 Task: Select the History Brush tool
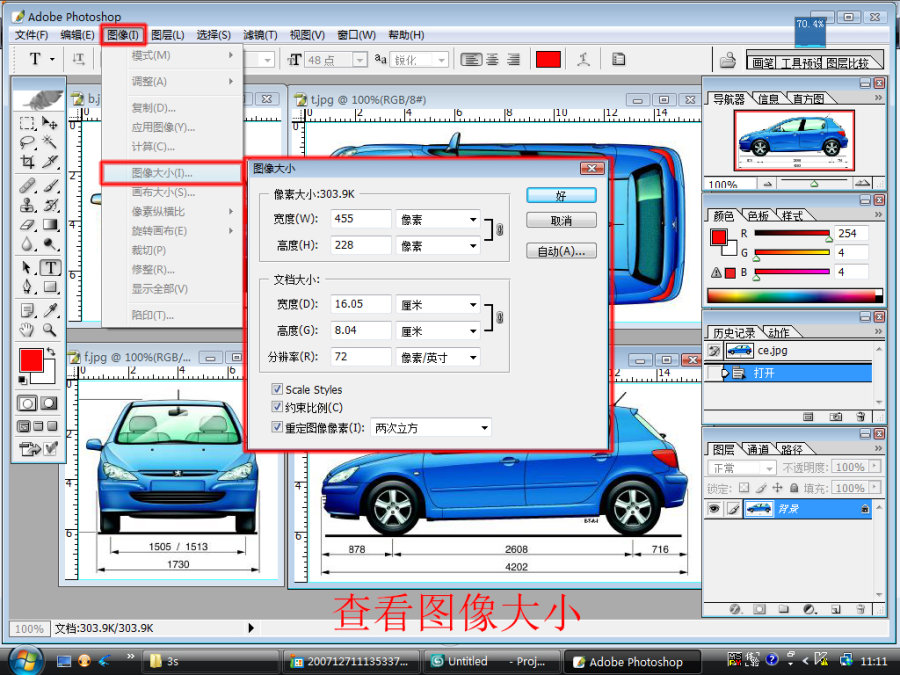point(50,204)
